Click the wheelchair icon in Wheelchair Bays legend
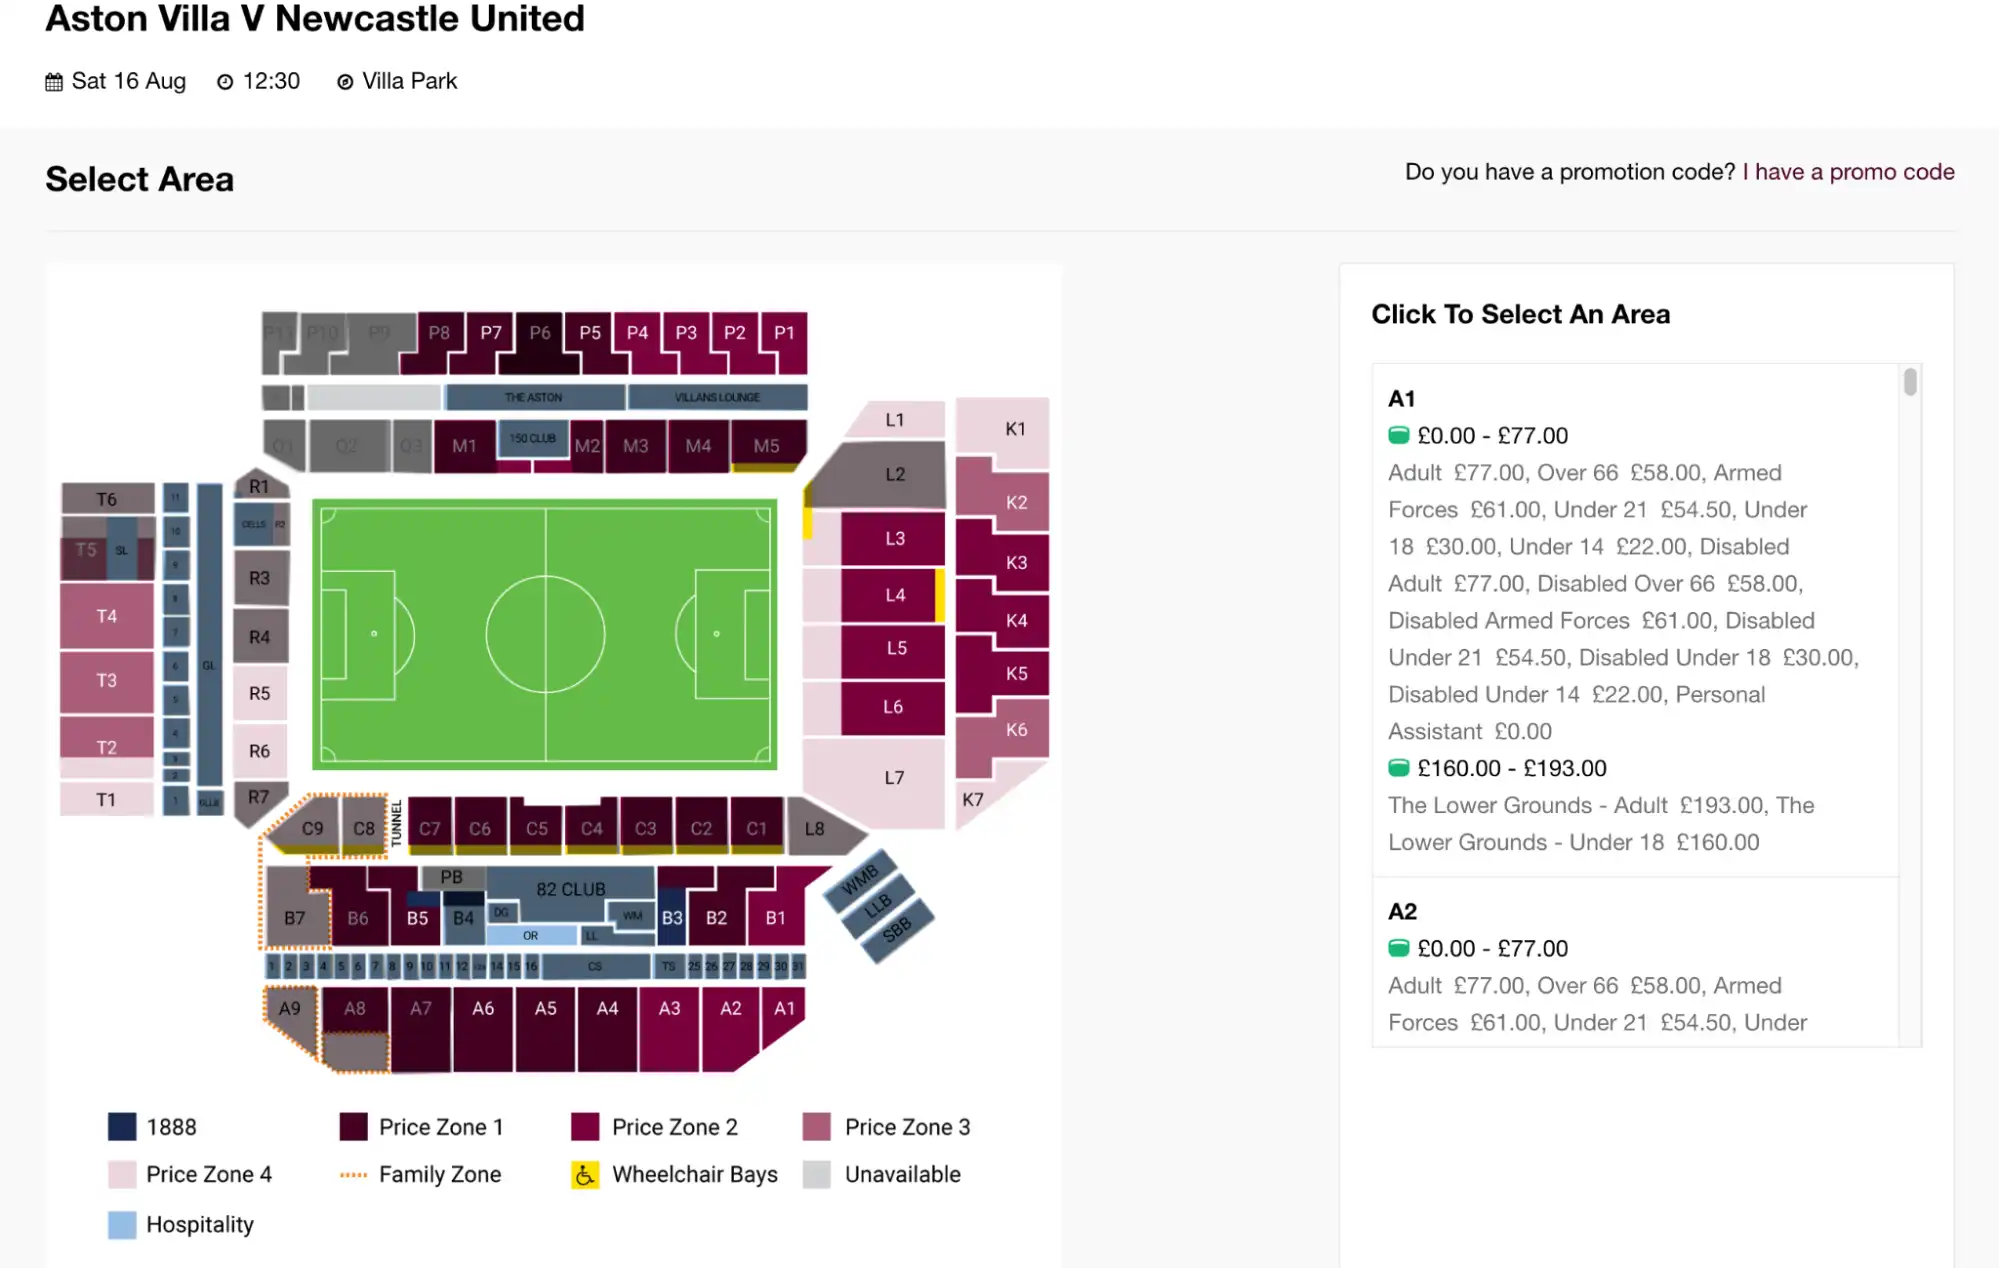Screen dimensions: 1999x1268 click(584, 1174)
